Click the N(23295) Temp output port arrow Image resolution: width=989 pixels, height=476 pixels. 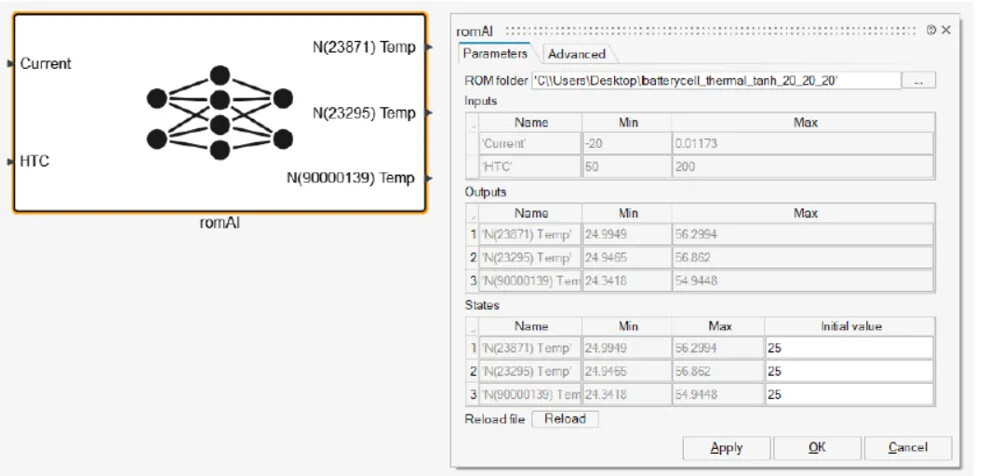(429, 113)
